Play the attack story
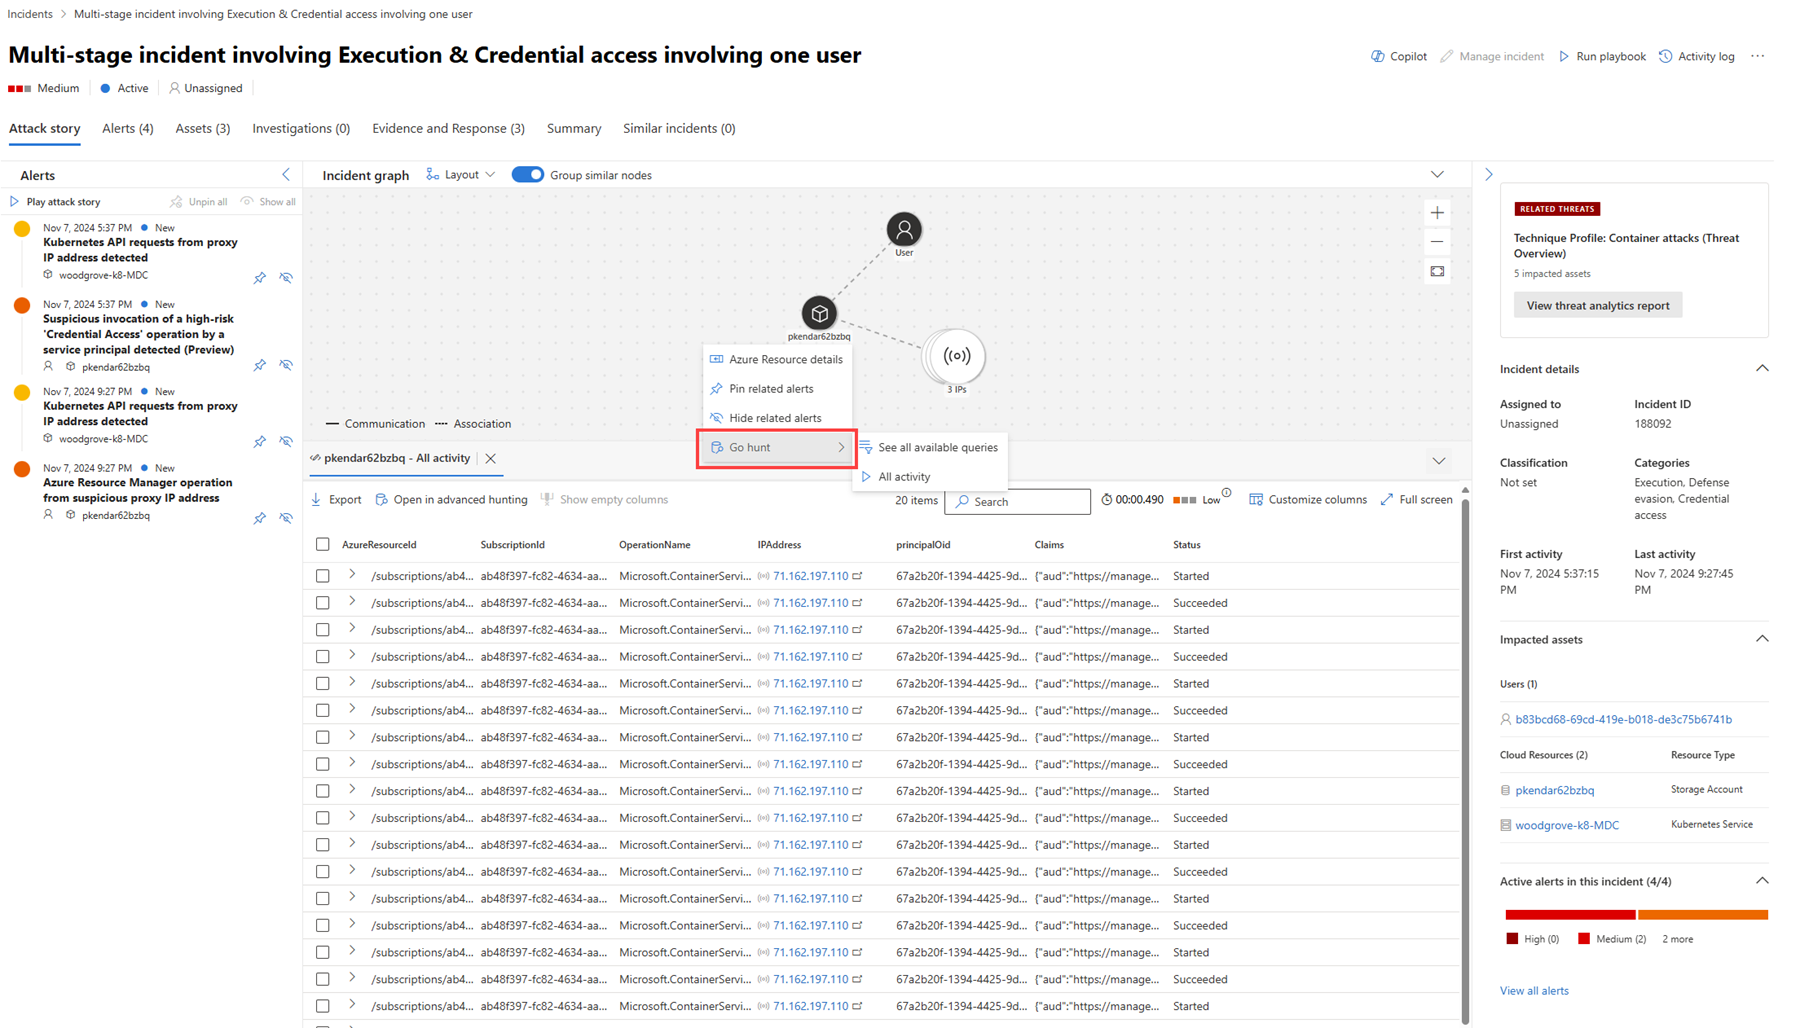 point(55,202)
